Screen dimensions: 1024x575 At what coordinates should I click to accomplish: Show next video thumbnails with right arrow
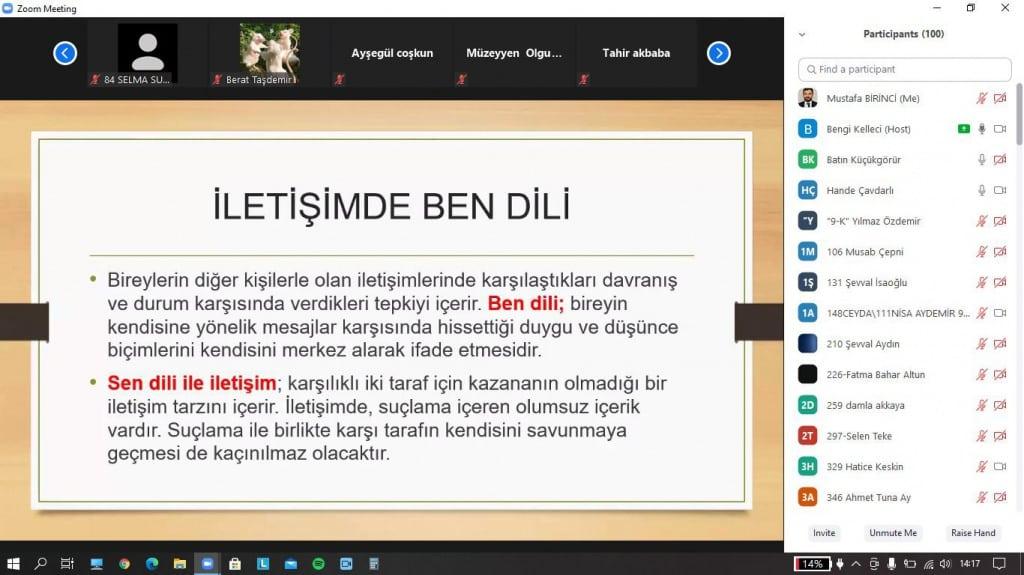(718, 53)
